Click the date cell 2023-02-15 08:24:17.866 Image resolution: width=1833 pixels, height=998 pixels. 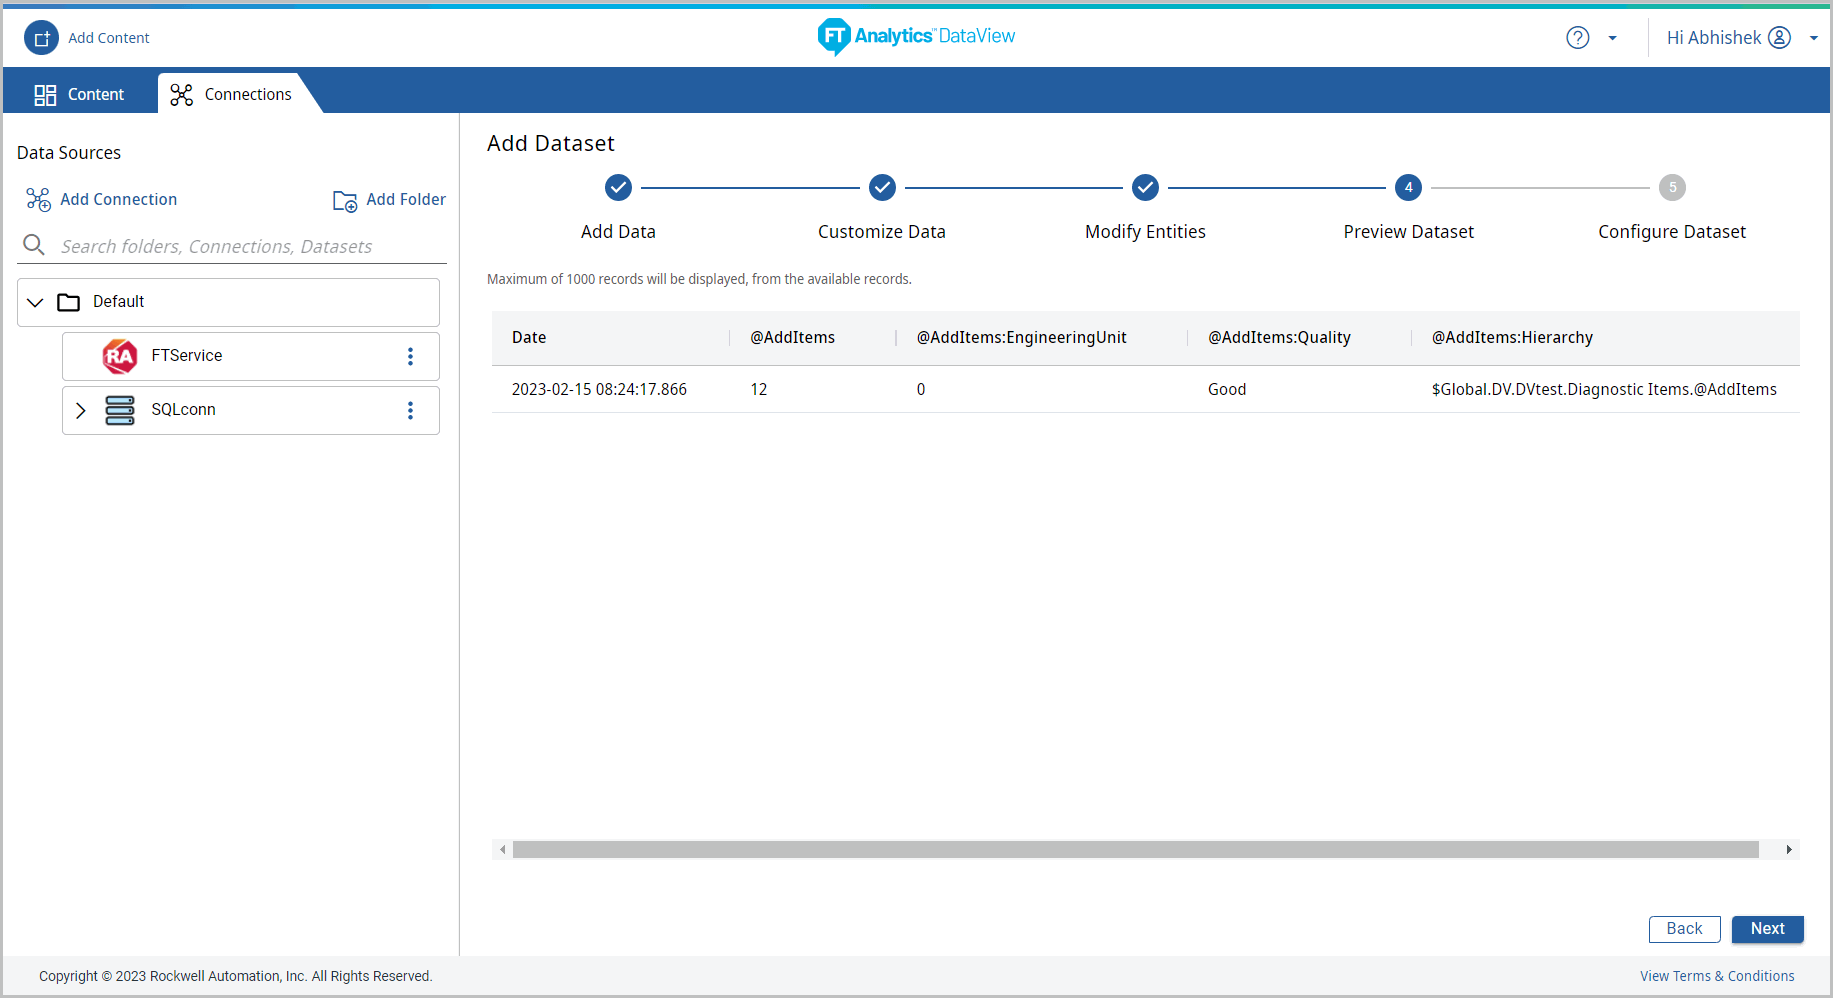coord(599,390)
